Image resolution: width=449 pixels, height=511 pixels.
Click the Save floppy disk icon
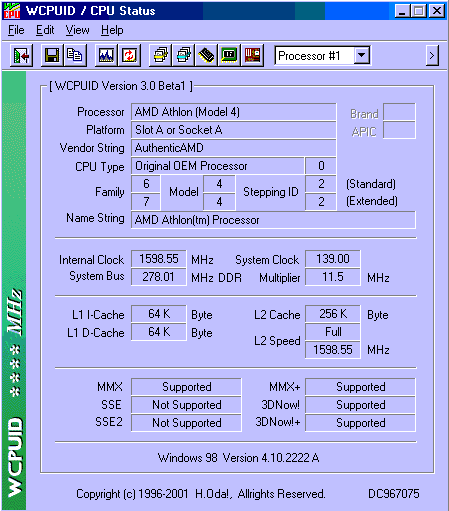(52, 55)
